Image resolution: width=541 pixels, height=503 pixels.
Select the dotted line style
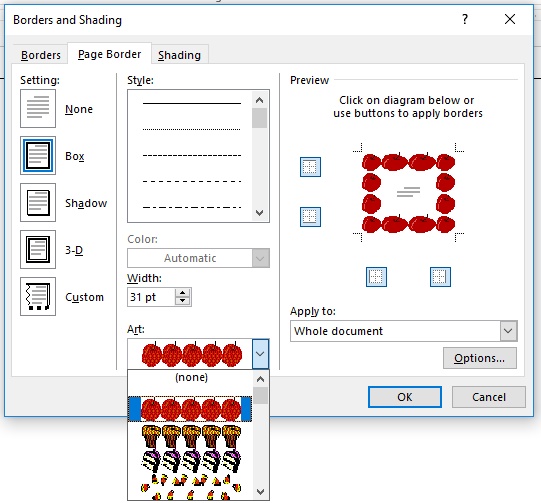point(191,129)
